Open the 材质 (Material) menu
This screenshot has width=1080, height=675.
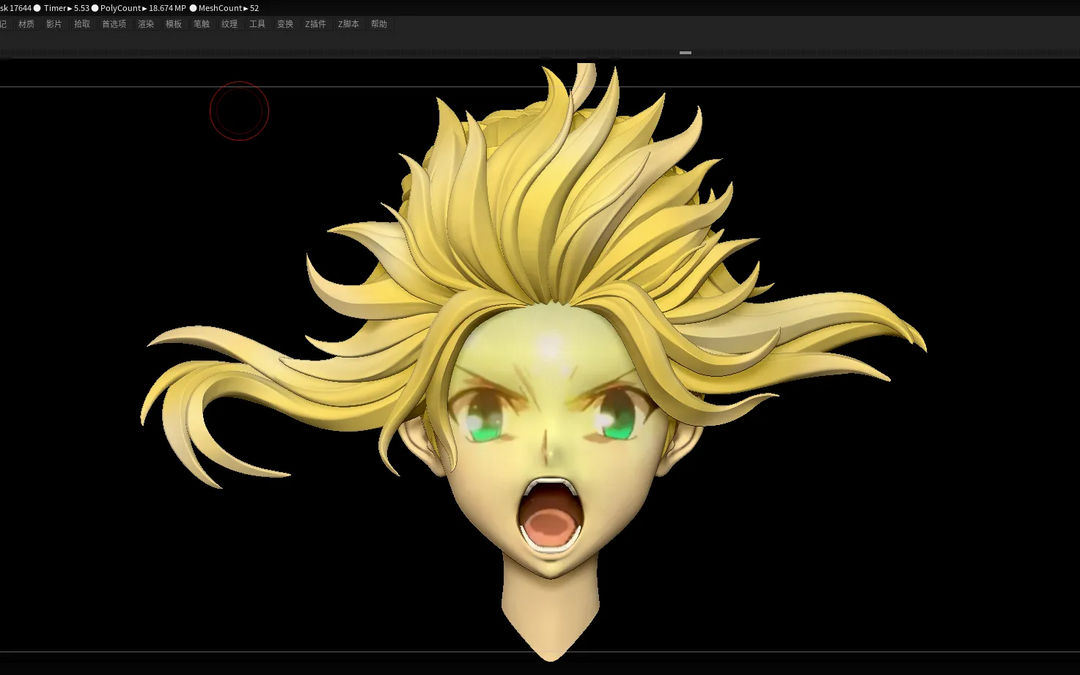tap(26, 24)
